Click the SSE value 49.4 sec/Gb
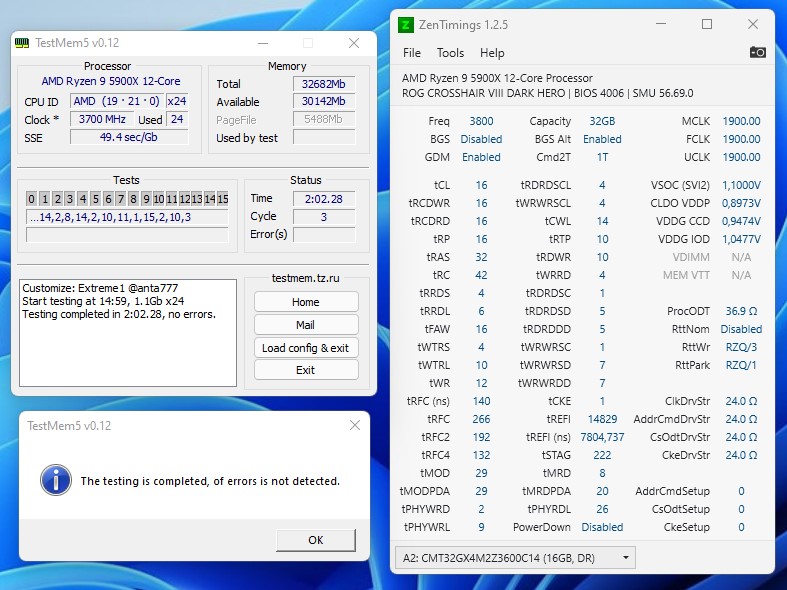Screen dimensions: 787x590 [129, 137]
